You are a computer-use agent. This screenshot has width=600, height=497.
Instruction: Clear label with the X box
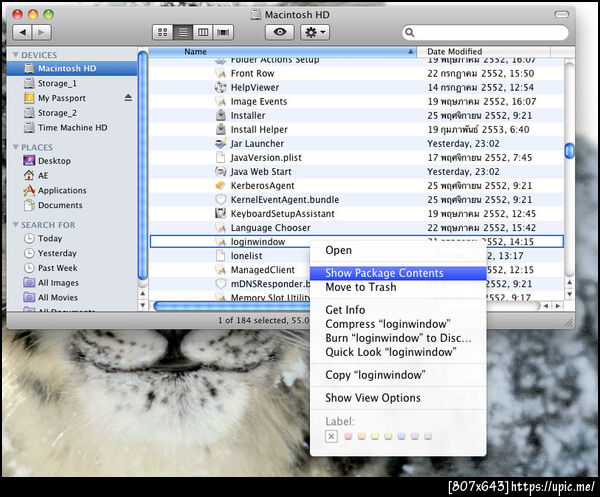(331, 436)
